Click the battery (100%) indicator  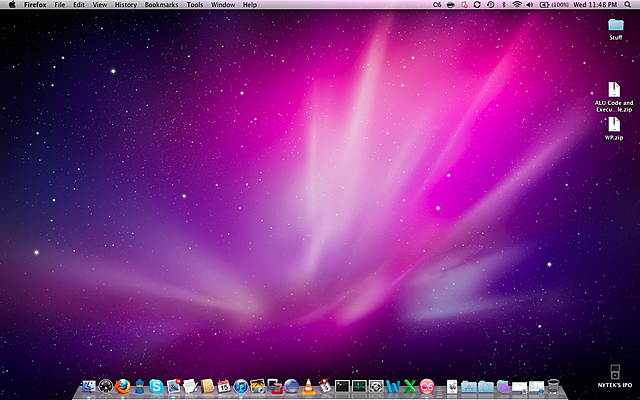554,5
